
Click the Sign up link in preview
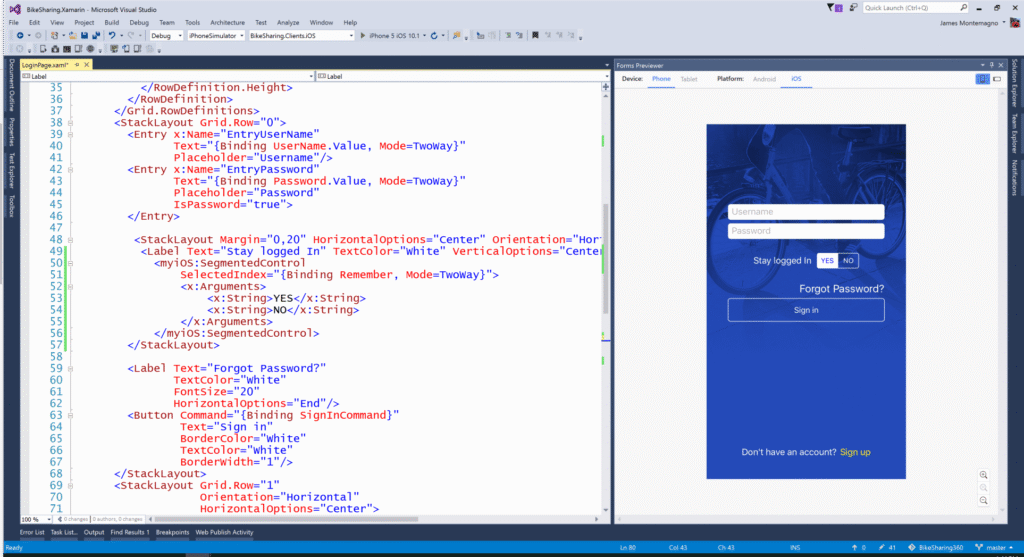click(x=855, y=452)
